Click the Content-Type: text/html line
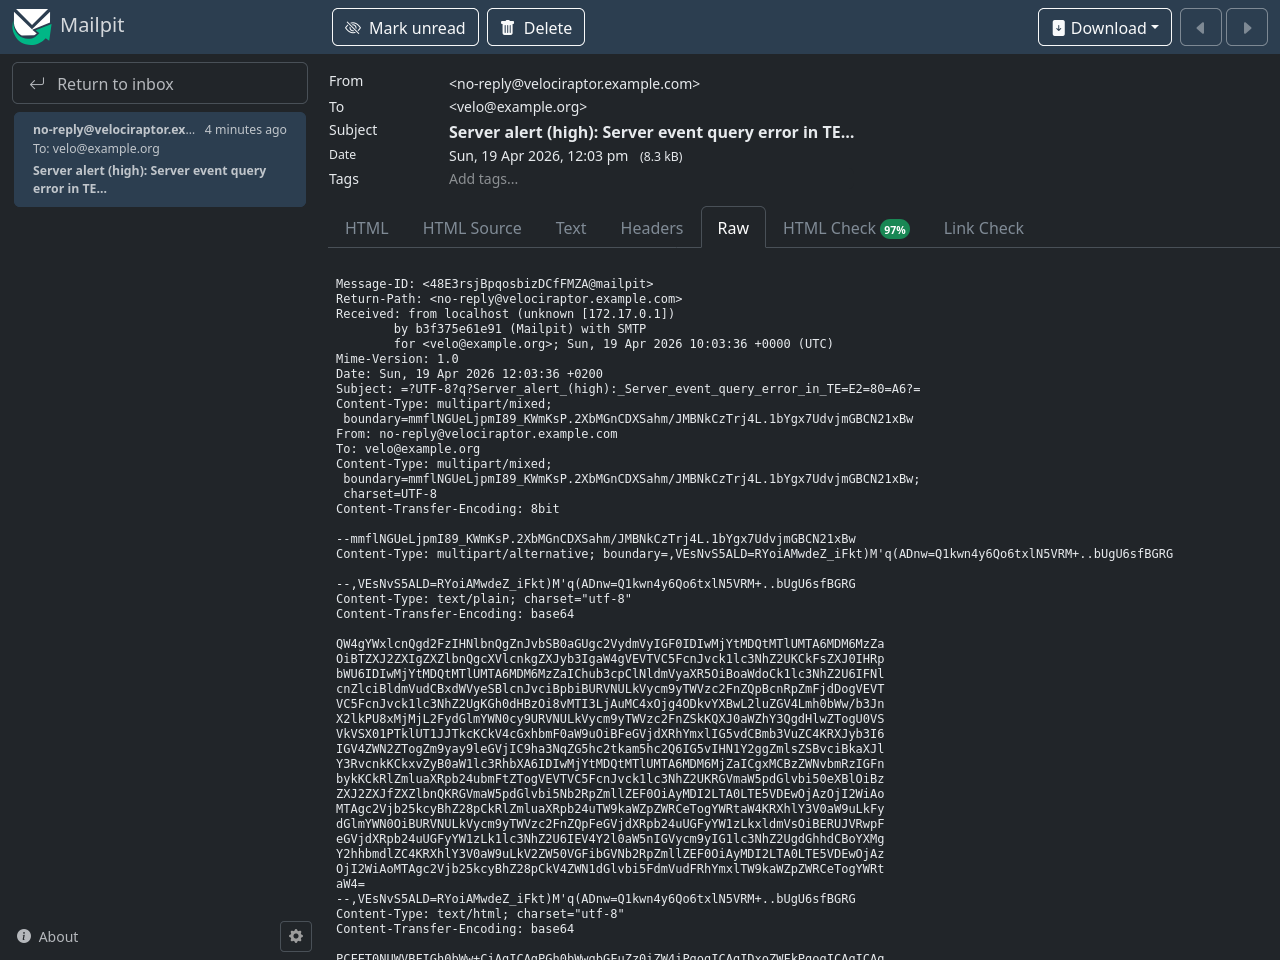 tap(480, 914)
